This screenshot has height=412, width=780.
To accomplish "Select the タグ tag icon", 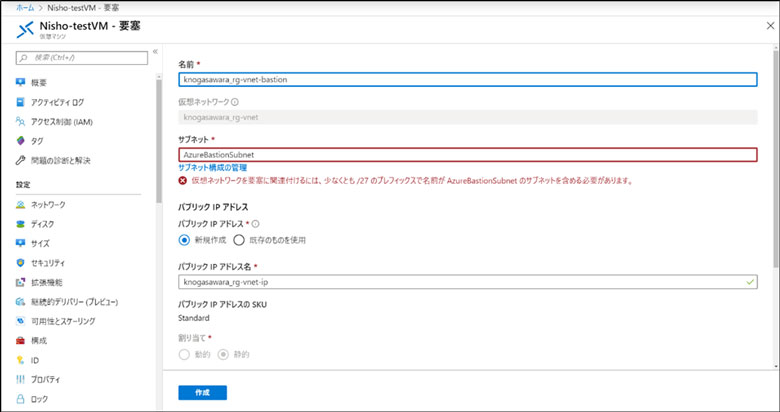I will pos(20,141).
